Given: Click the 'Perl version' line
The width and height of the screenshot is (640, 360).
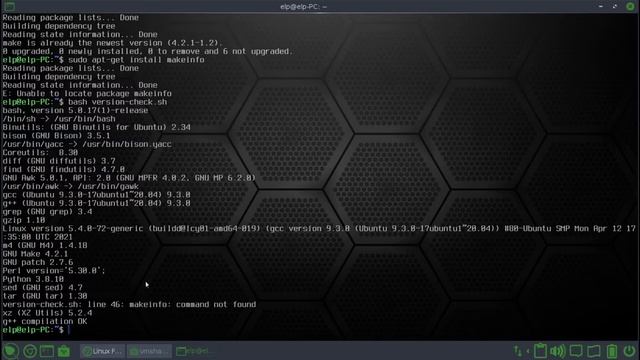Looking at the screenshot, I should (54, 271).
